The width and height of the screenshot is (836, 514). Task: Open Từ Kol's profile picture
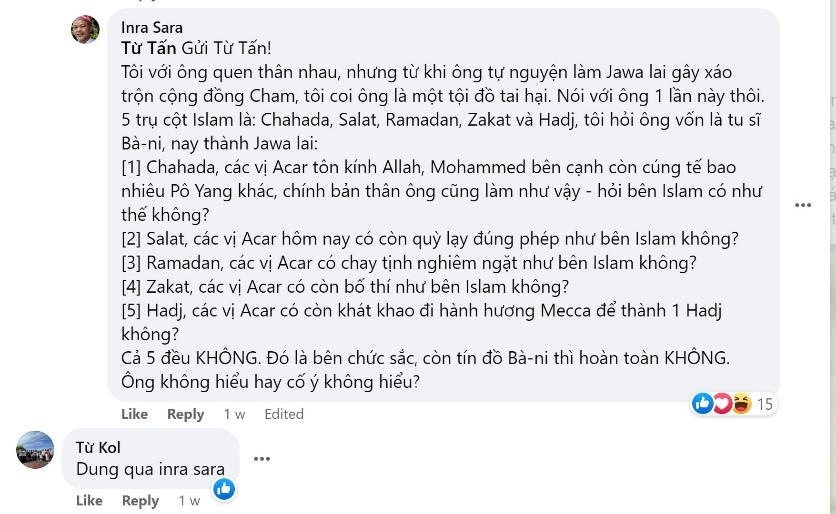click(36, 450)
